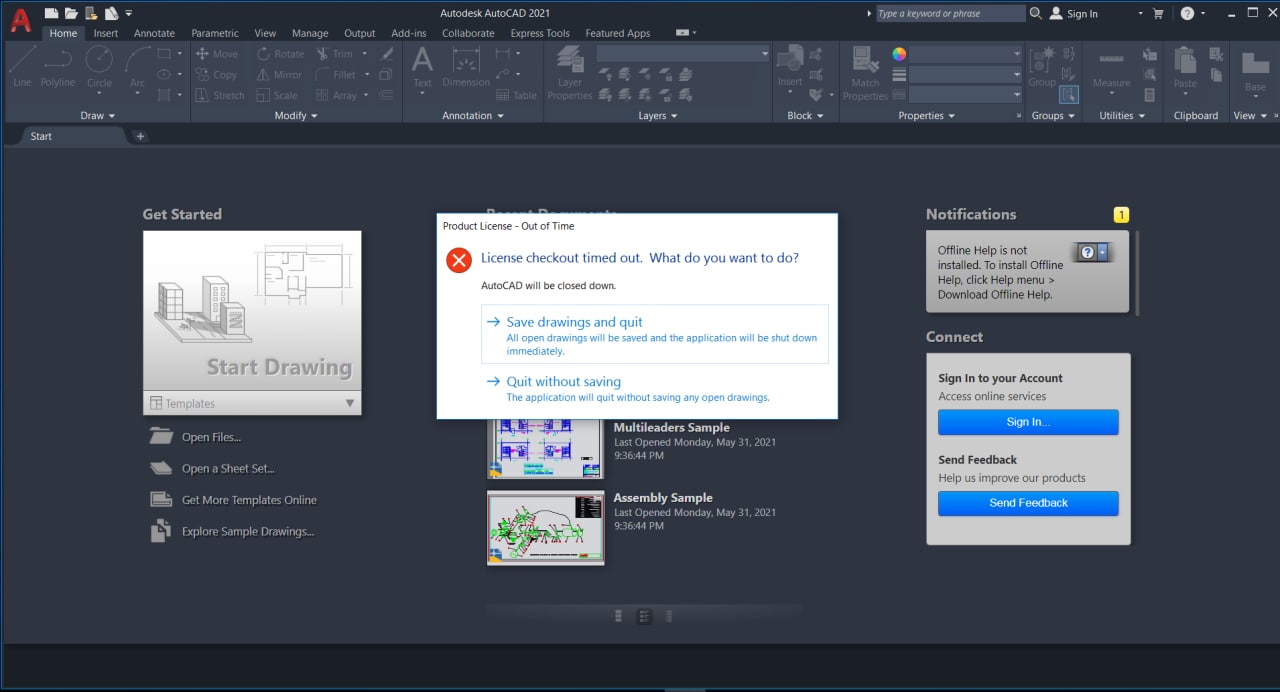Click the Notifications count badge
1280x692 pixels.
pos(1121,215)
